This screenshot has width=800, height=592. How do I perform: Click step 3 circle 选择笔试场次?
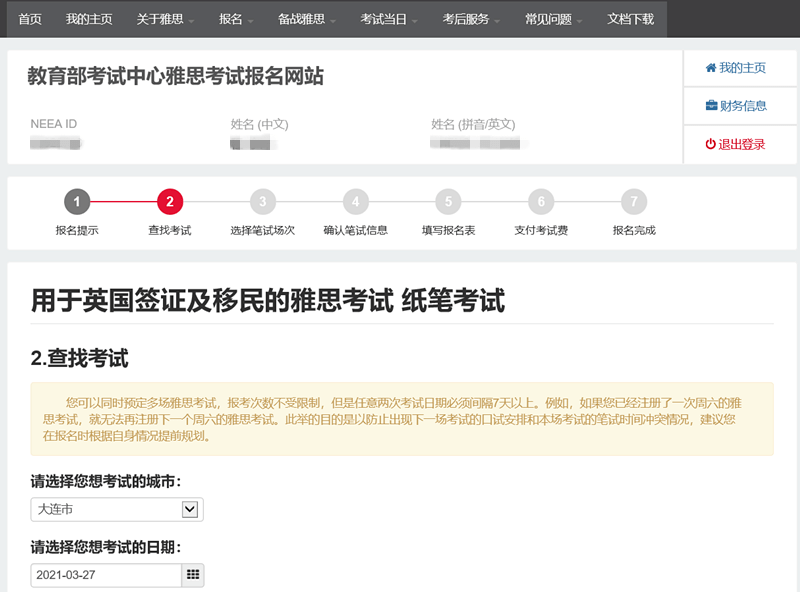pyautogui.click(x=263, y=202)
